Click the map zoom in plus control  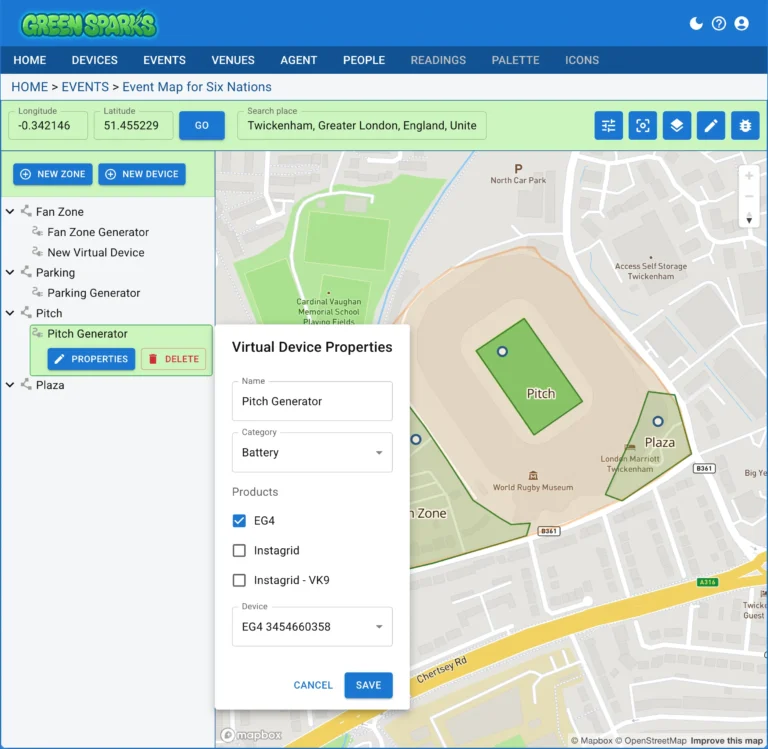[748, 176]
